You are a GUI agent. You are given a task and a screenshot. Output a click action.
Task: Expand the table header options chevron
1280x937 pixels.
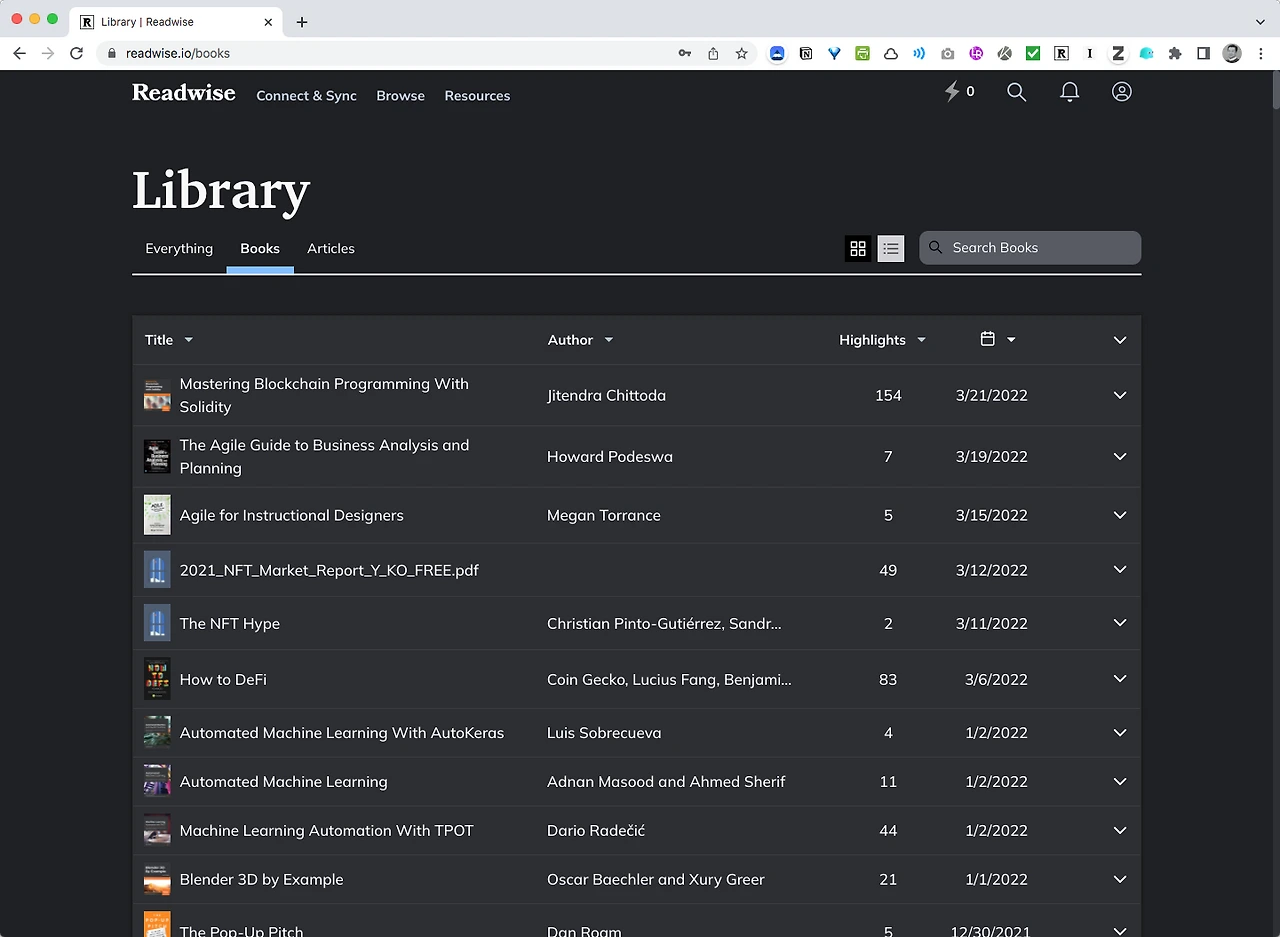pyautogui.click(x=1120, y=340)
